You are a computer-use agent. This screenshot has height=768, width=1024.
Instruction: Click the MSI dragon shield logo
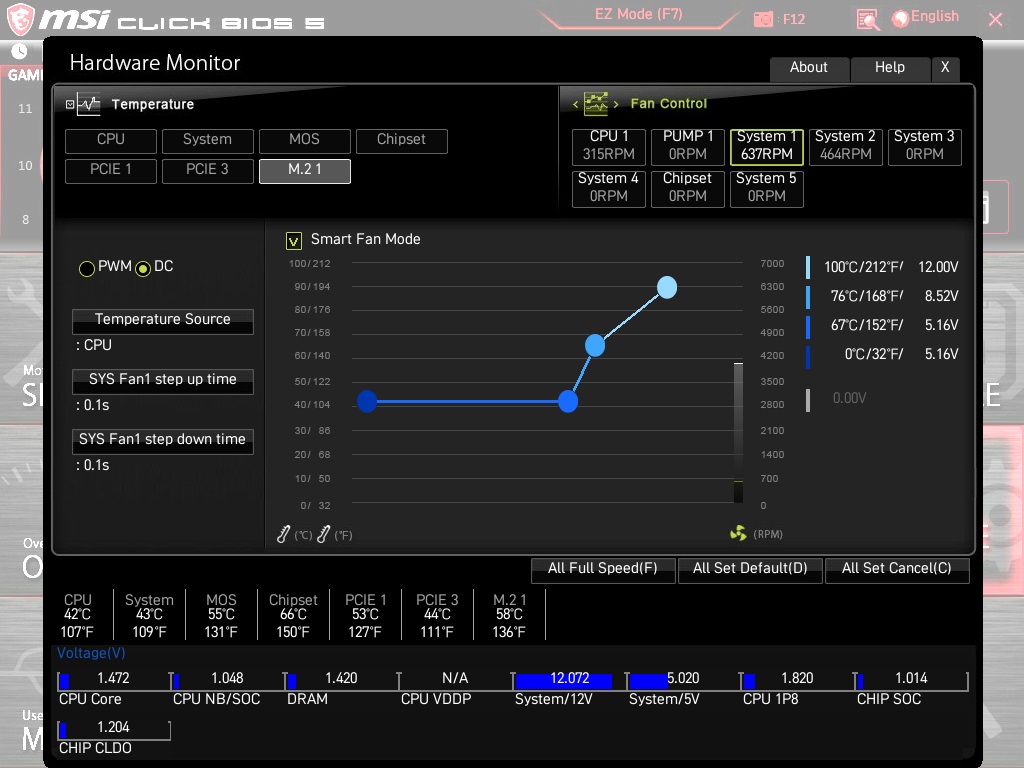pos(20,20)
